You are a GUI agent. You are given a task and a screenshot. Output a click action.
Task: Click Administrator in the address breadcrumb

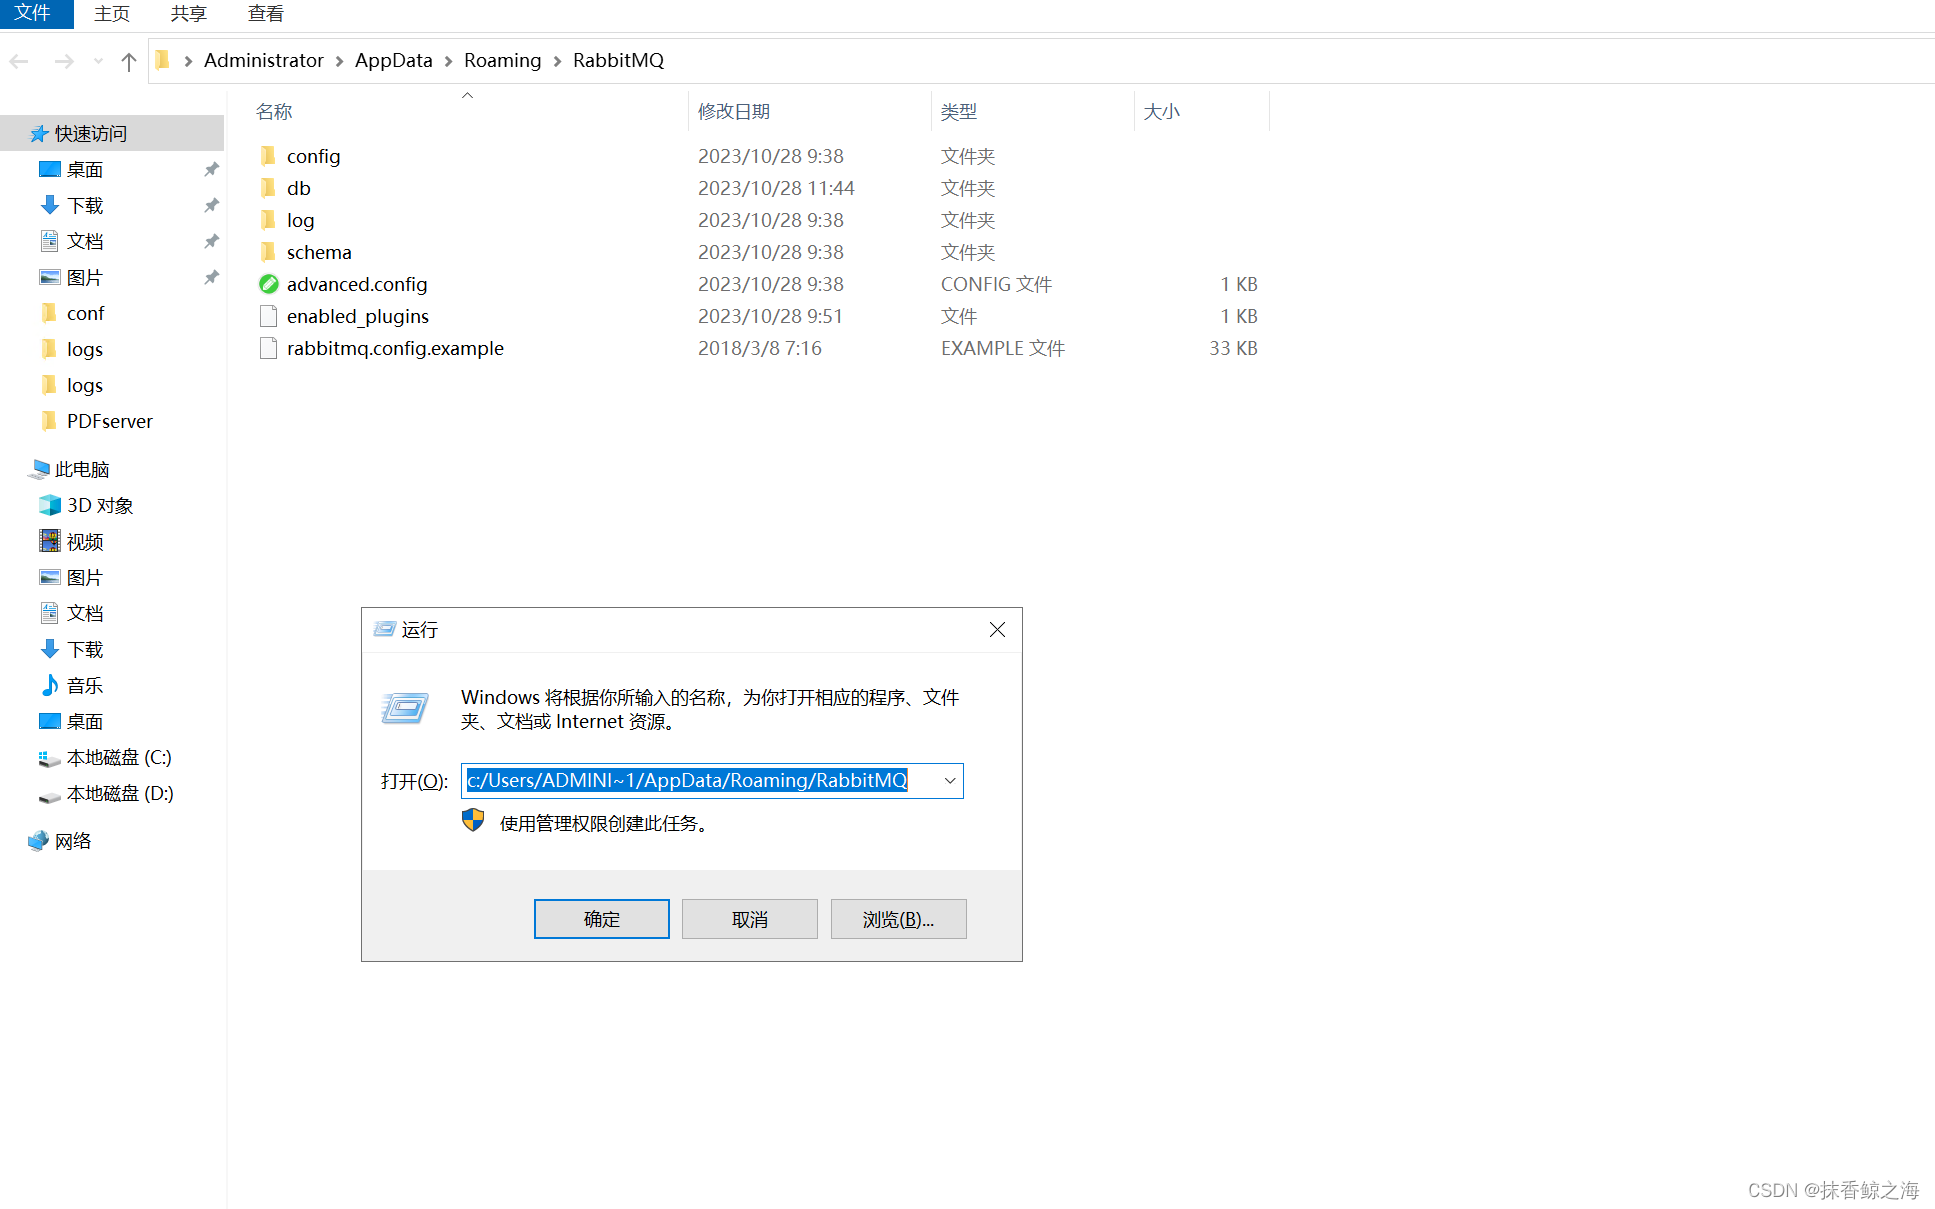263,60
